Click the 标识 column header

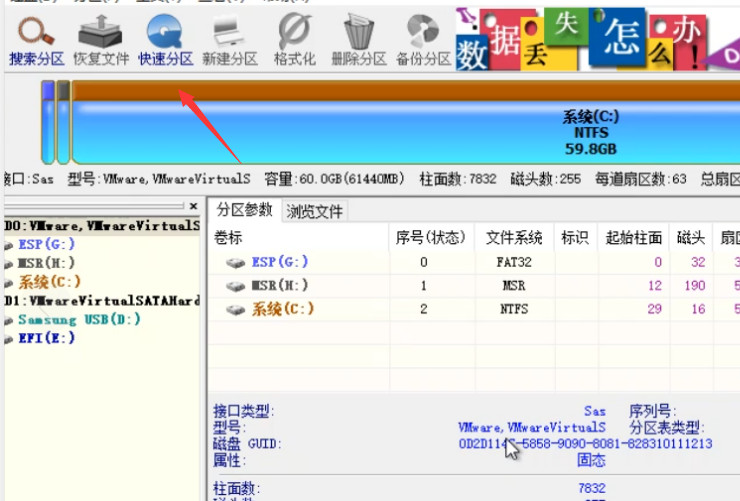click(575, 237)
